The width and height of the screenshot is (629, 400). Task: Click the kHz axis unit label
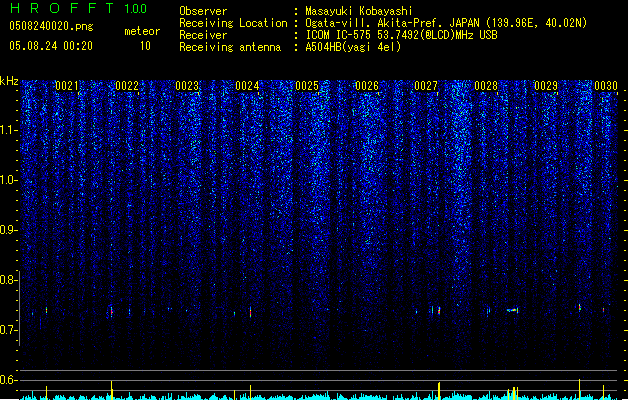click(x=9, y=81)
